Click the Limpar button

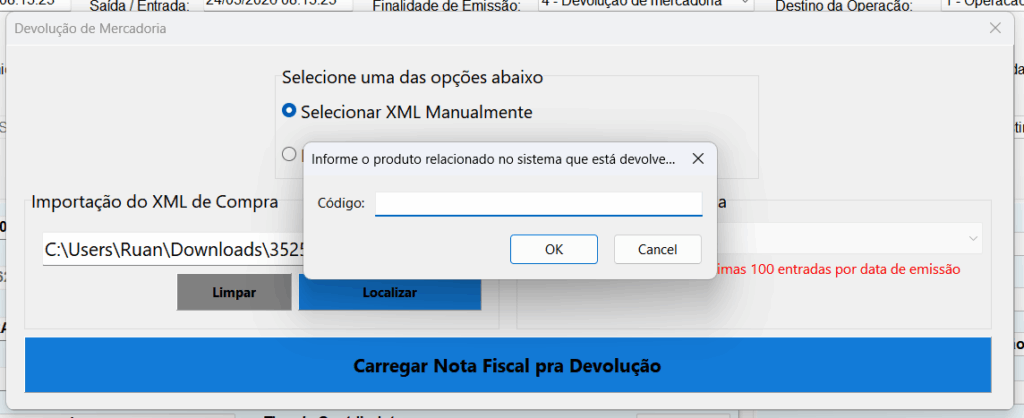click(234, 292)
